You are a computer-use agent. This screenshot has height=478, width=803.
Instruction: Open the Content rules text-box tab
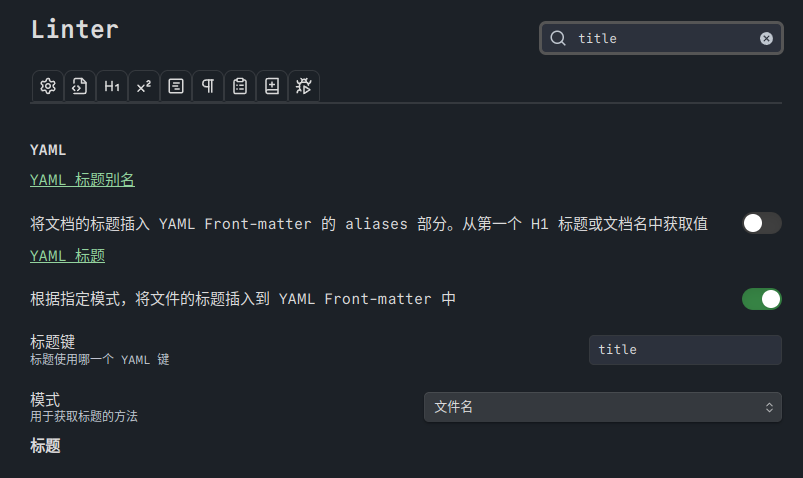[175, 86]
